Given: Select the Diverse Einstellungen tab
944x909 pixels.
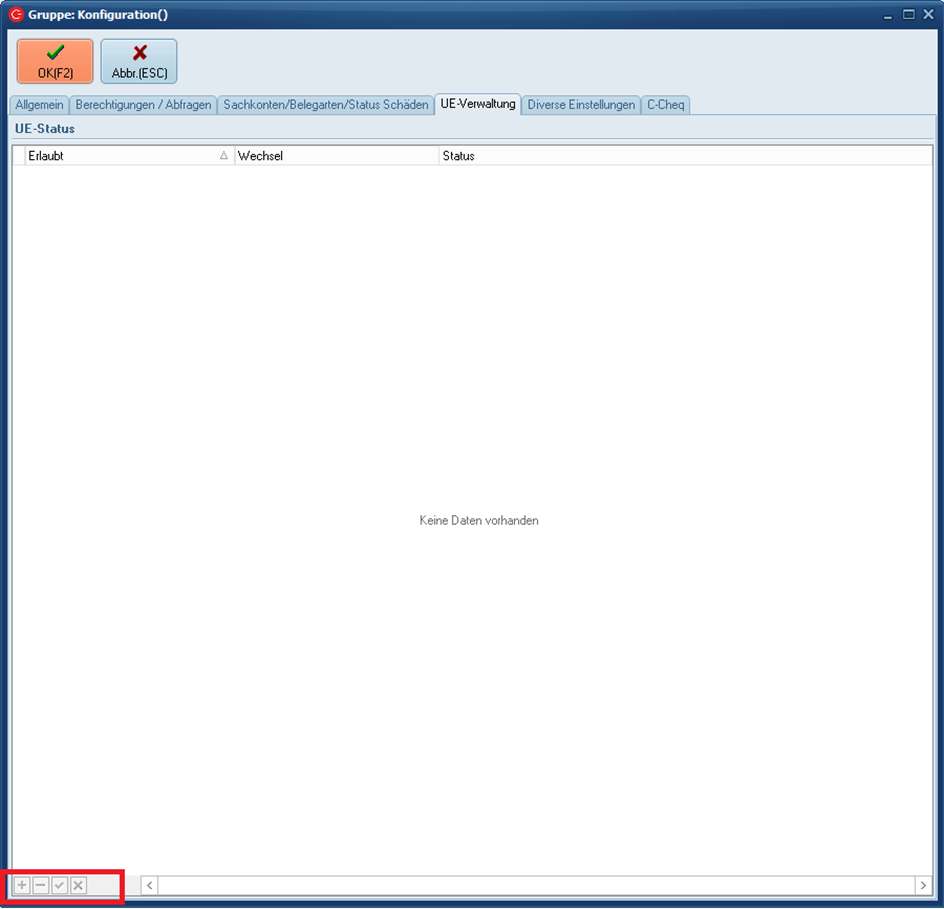Looking at the screenshot, I should [x=581, y=105].
